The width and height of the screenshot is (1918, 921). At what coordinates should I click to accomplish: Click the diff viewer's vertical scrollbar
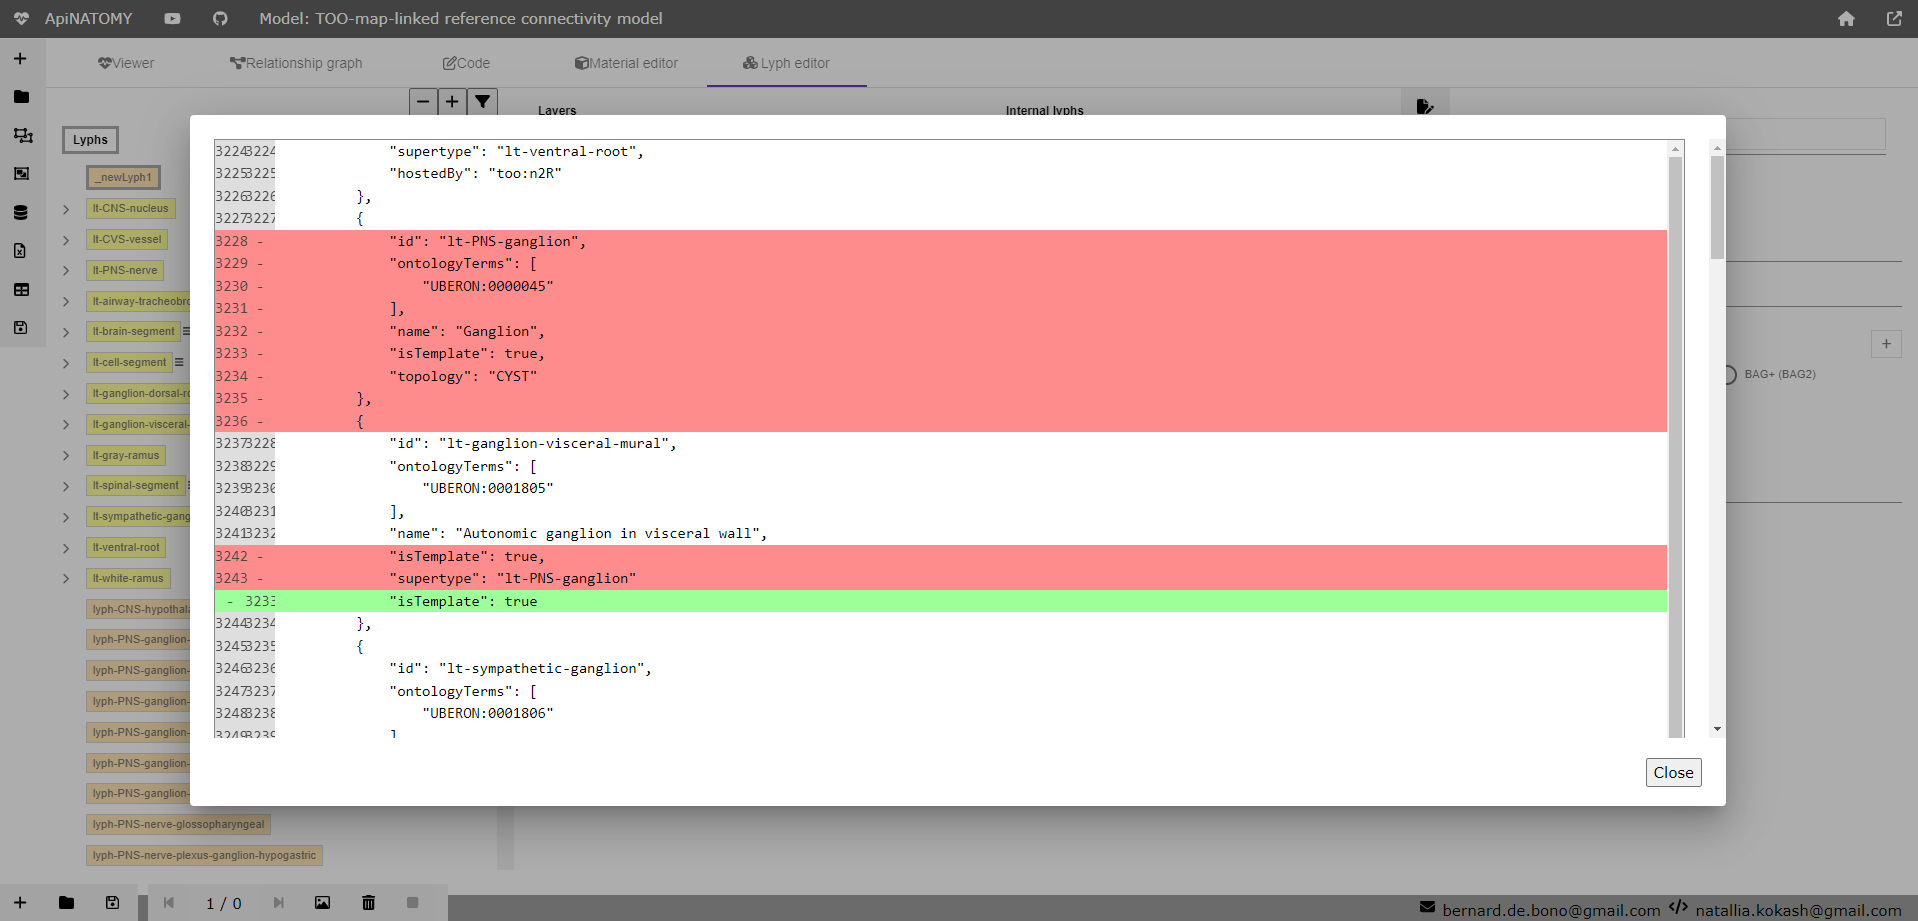[1676, 440]
